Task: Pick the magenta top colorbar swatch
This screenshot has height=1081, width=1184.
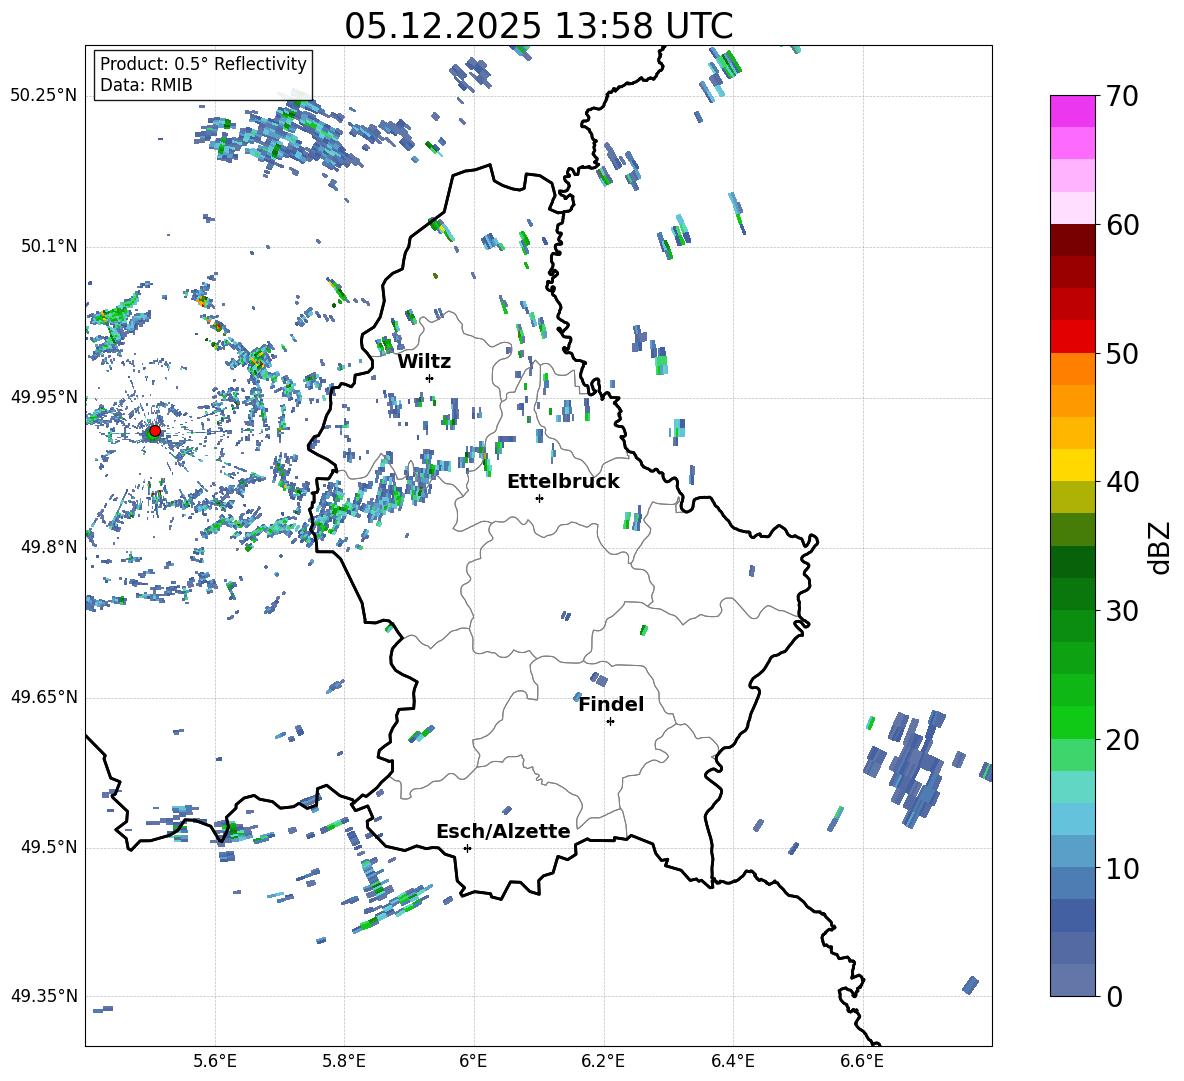Action: 1072,111
